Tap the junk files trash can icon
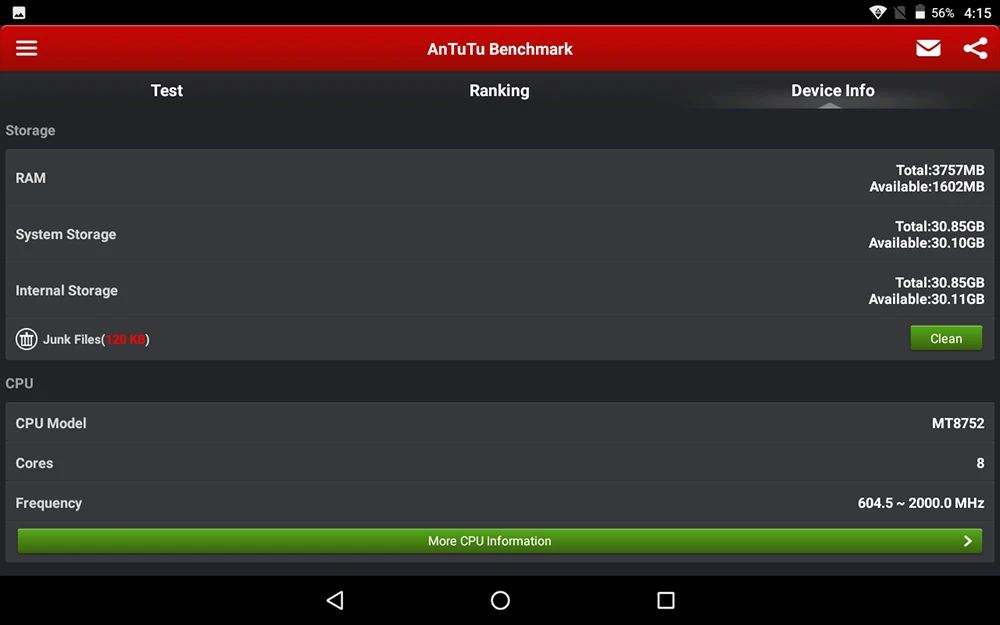This screenshot has height=625, width=1000. pos(27,339)
